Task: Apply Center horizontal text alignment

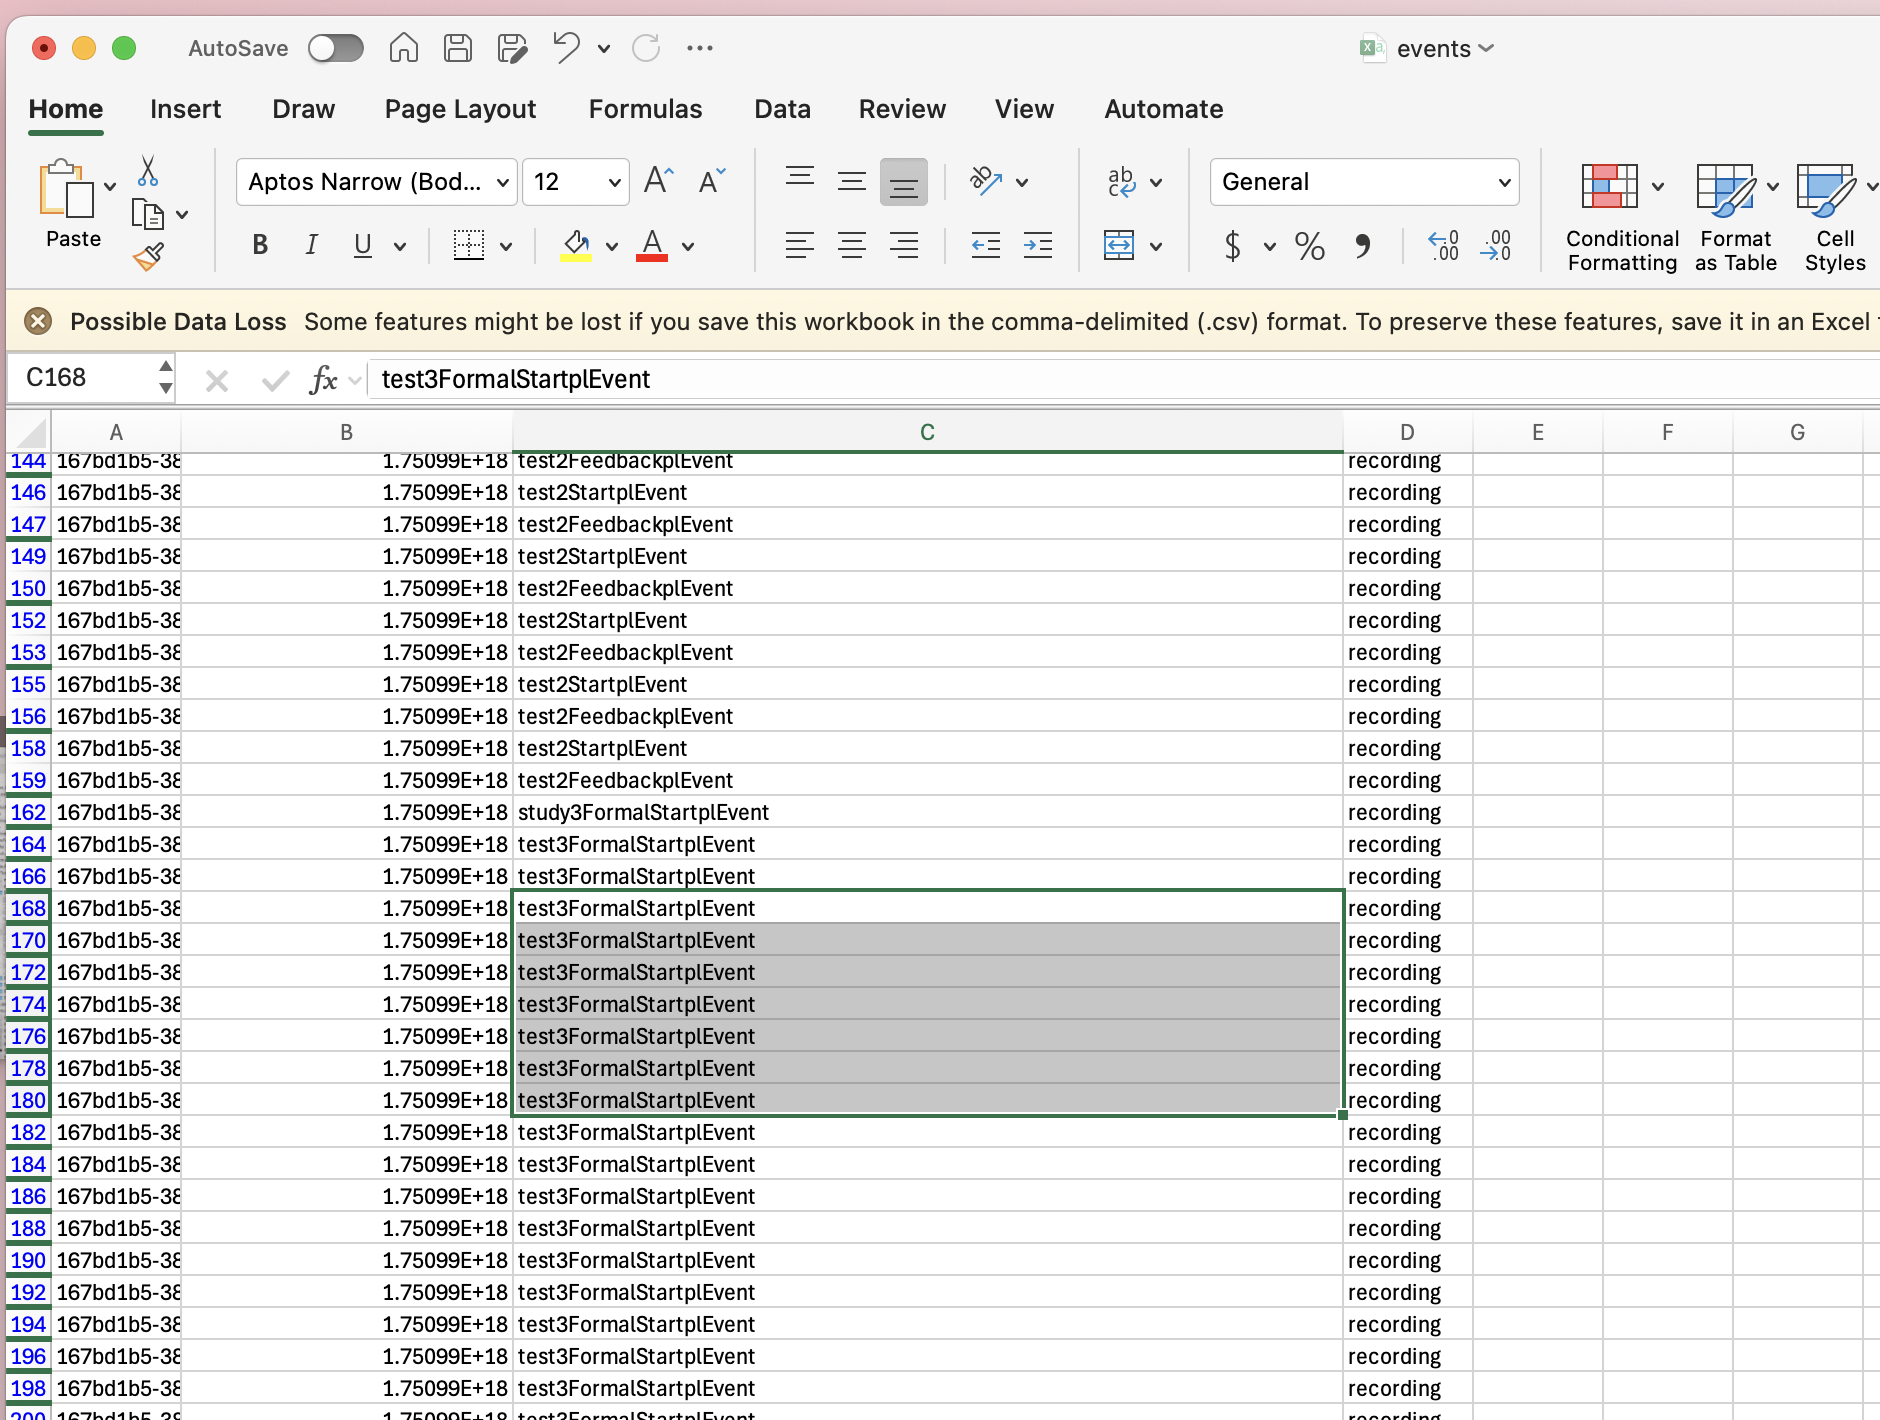Action: (x=851, y=246)
